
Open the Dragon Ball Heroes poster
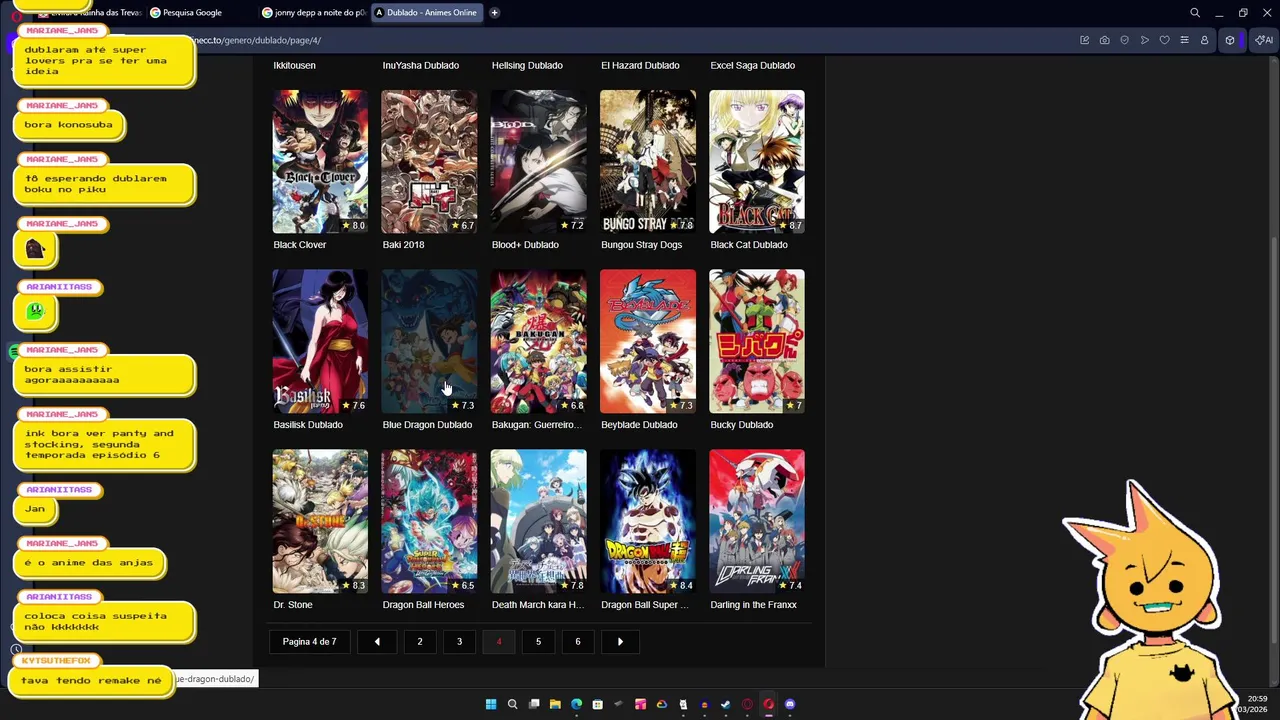(429, 521)
